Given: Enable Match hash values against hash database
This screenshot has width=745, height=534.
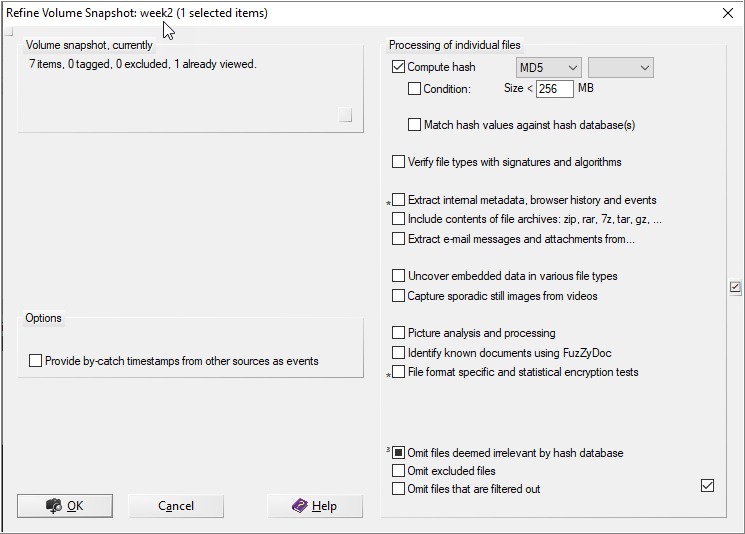Looking at the screenshot, I should (x=415, y=126).
